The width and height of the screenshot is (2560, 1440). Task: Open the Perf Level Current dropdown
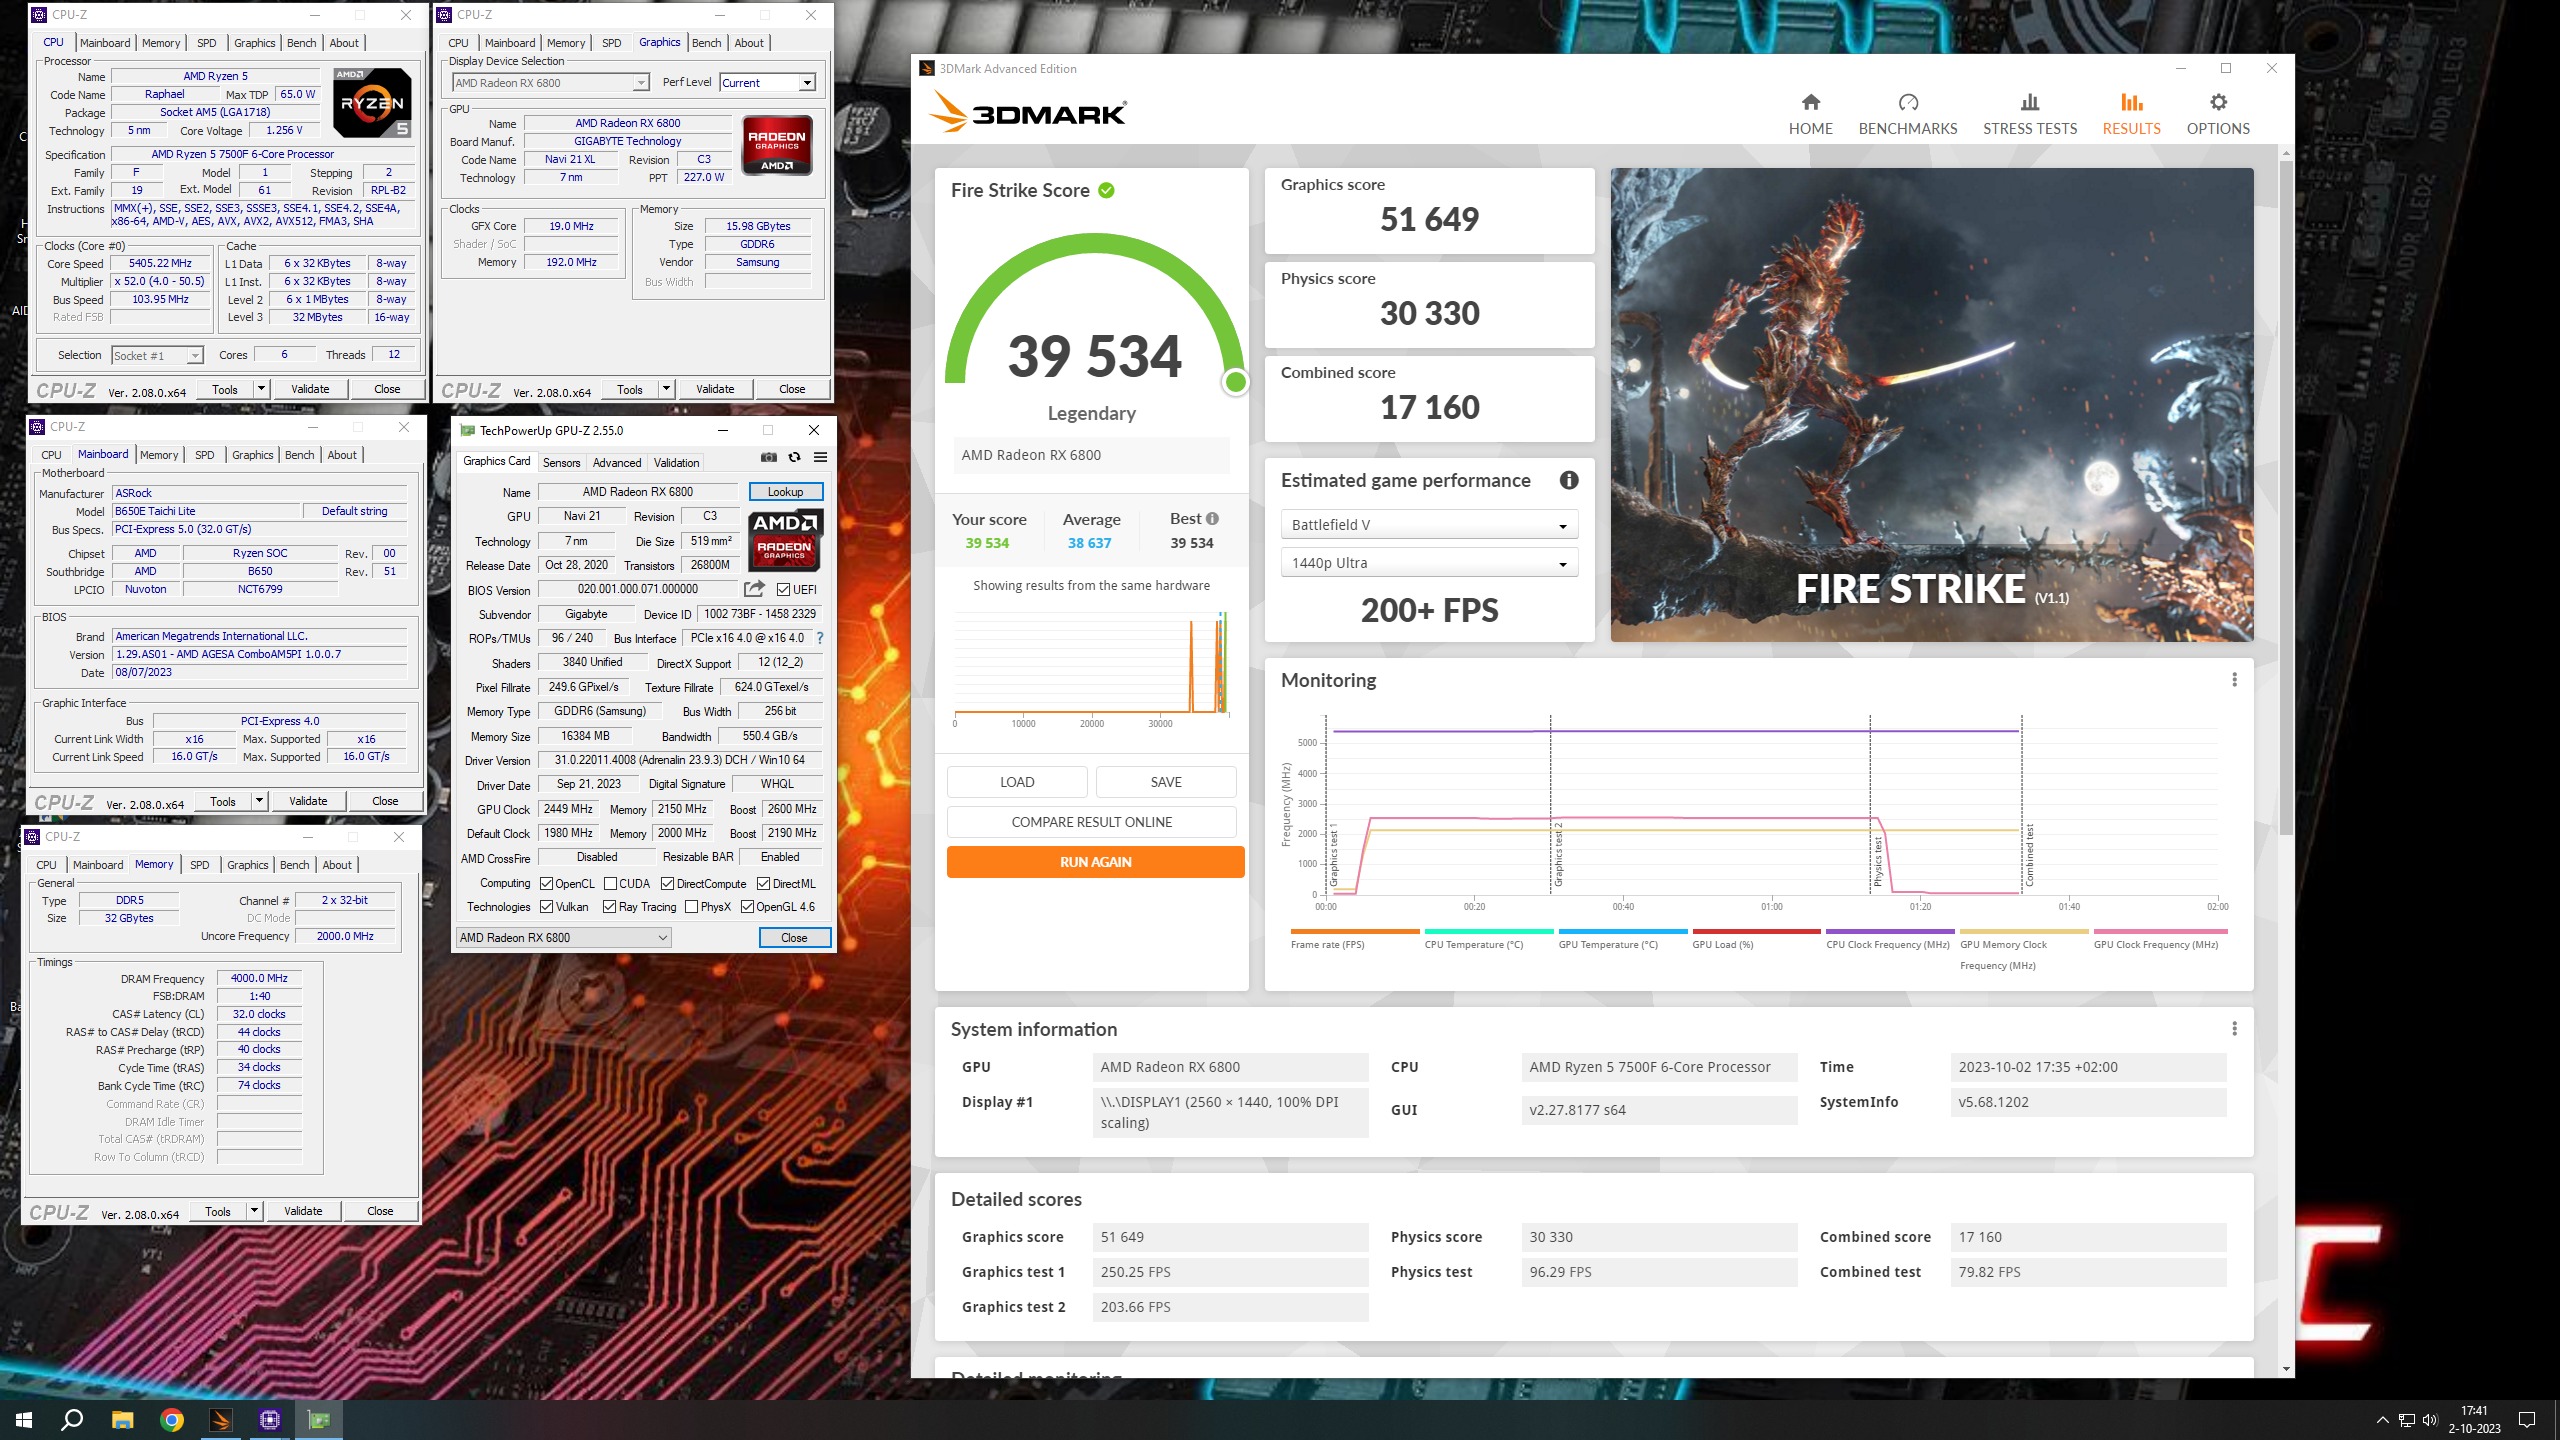pos(768,83)
